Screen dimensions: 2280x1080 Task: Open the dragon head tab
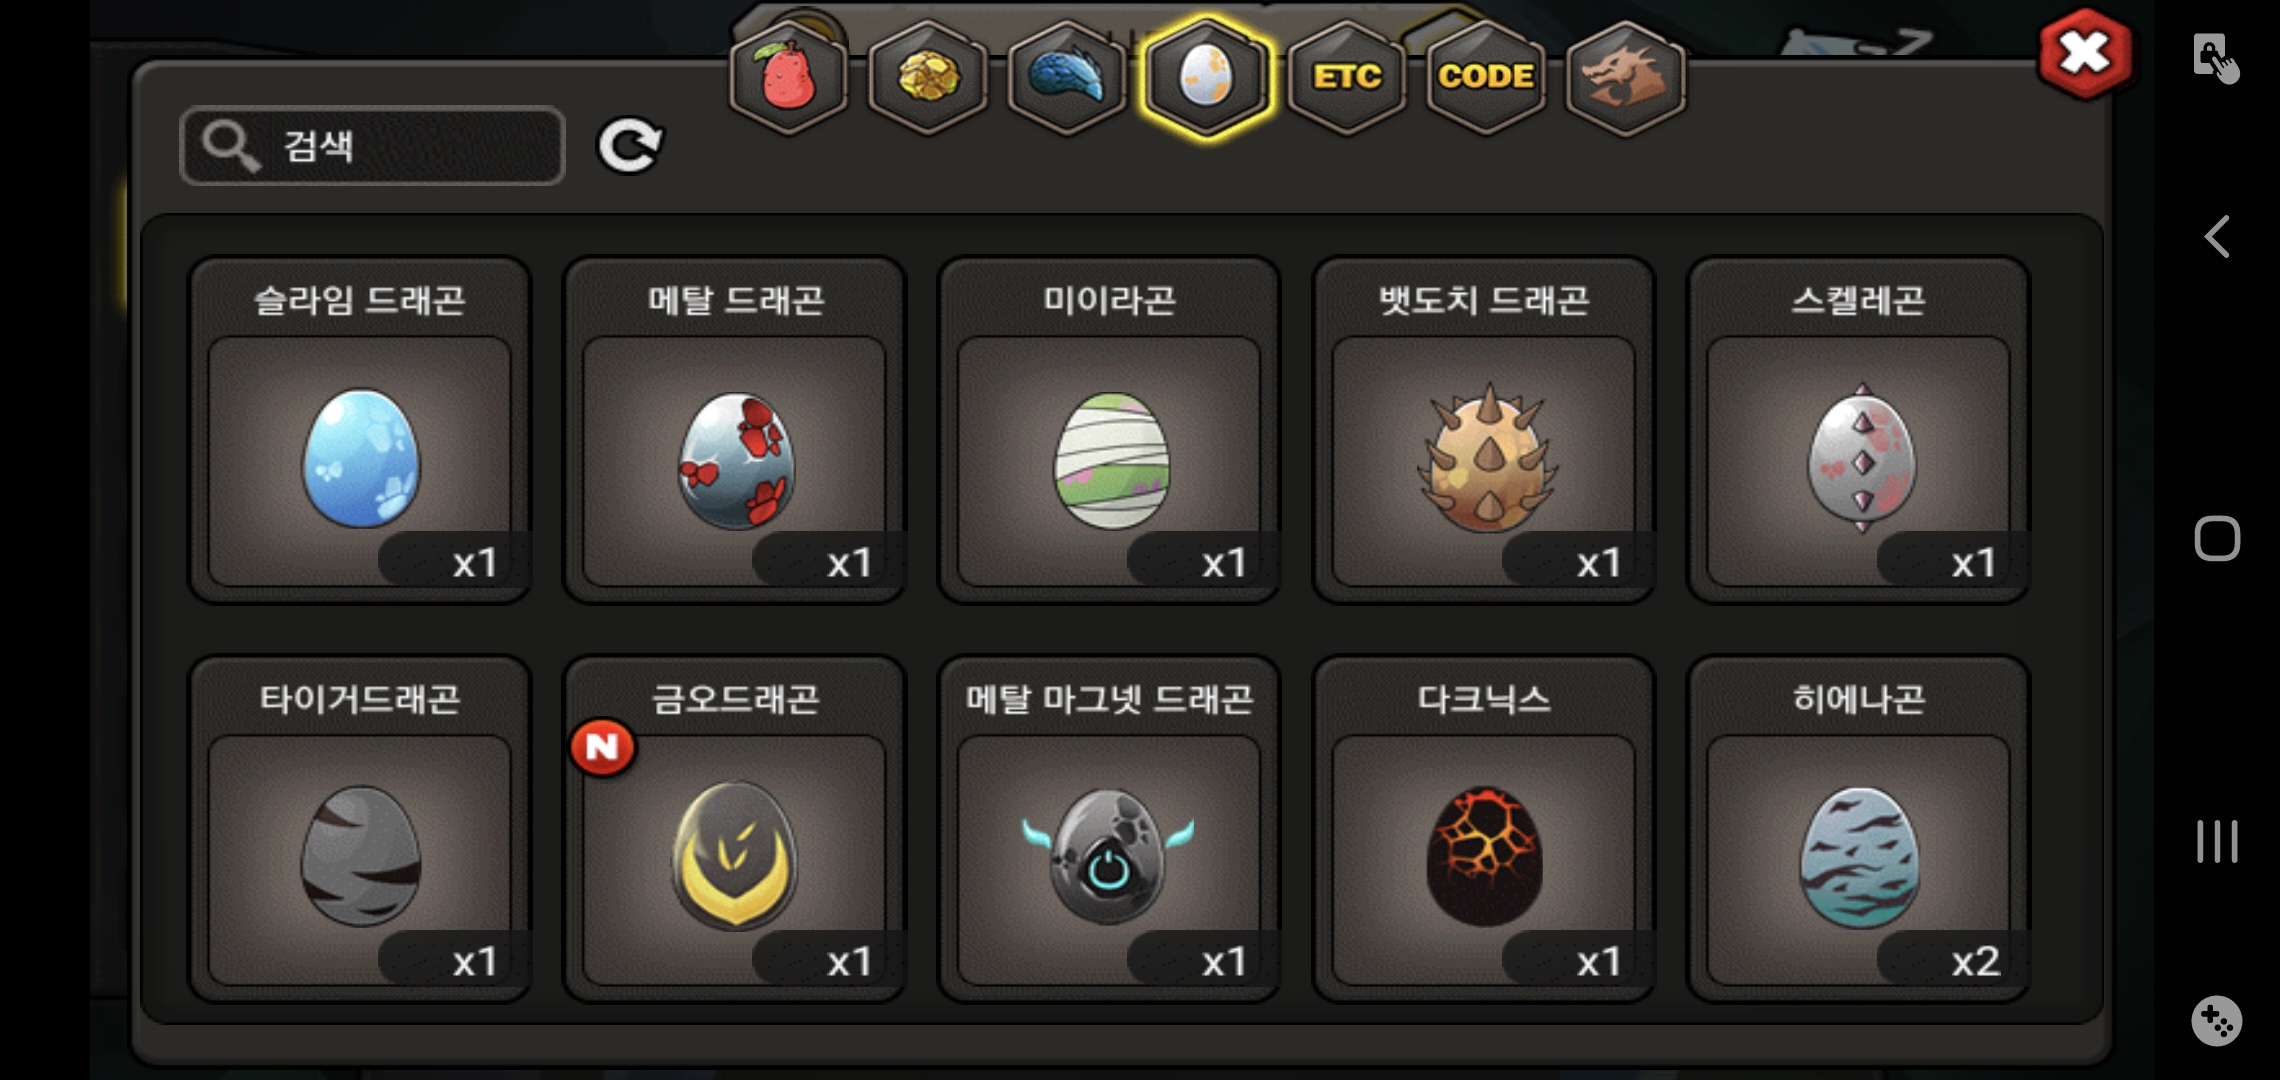pyautogui.click(x=1625, y=78)
